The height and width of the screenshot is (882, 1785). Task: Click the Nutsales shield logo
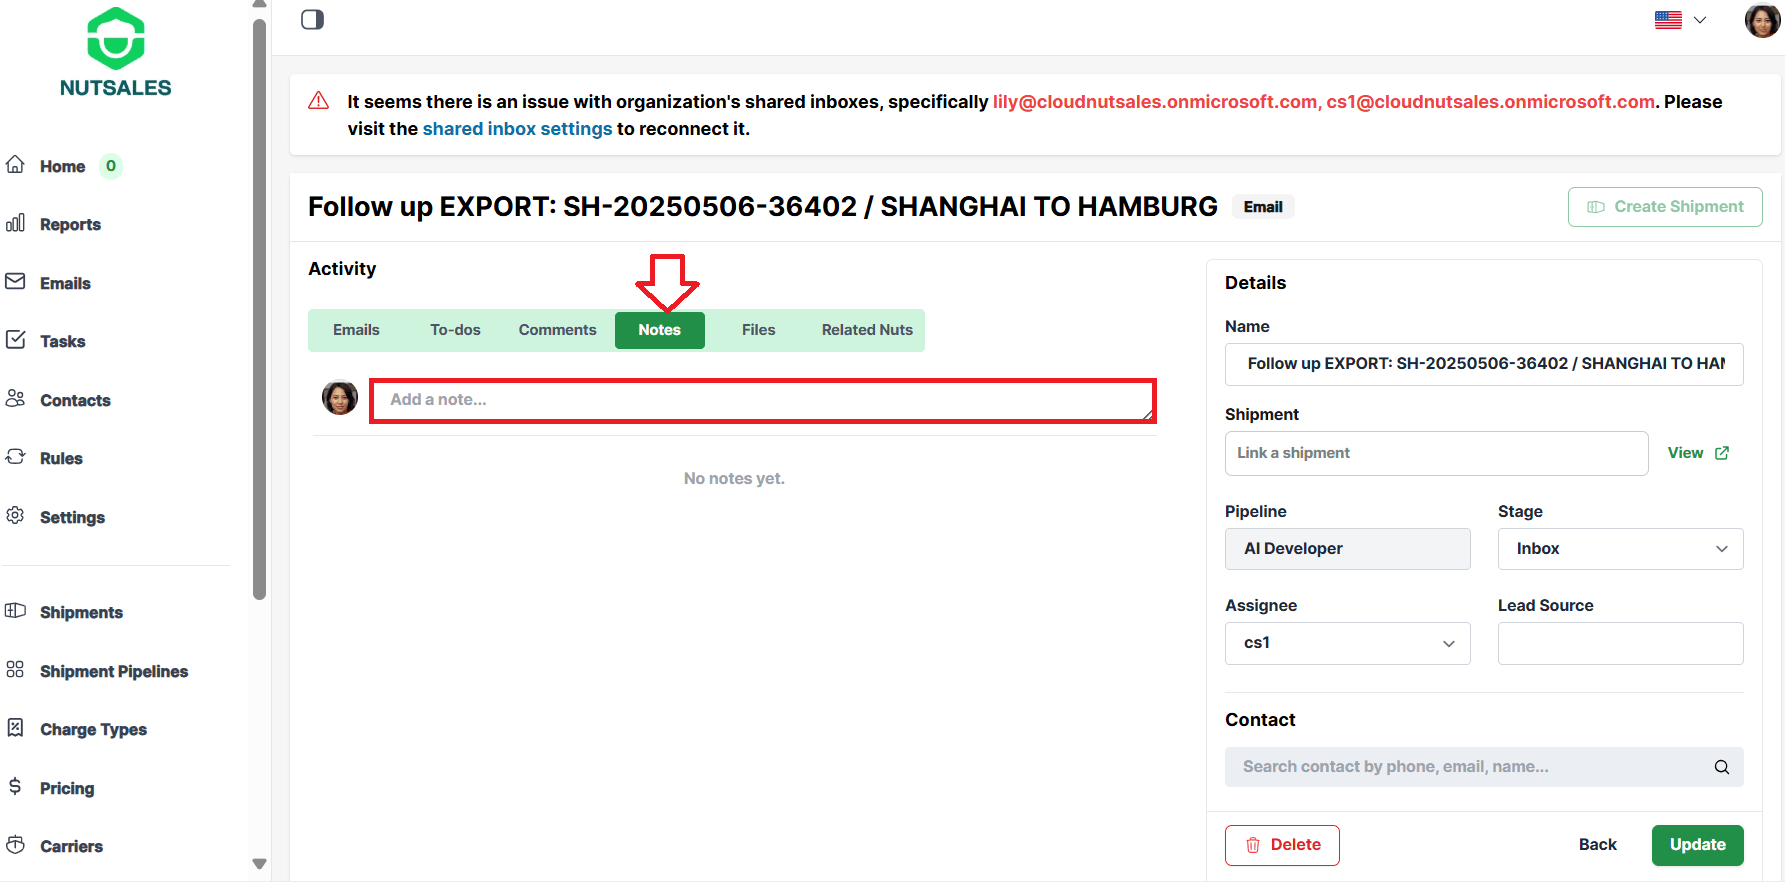[116, 38]
